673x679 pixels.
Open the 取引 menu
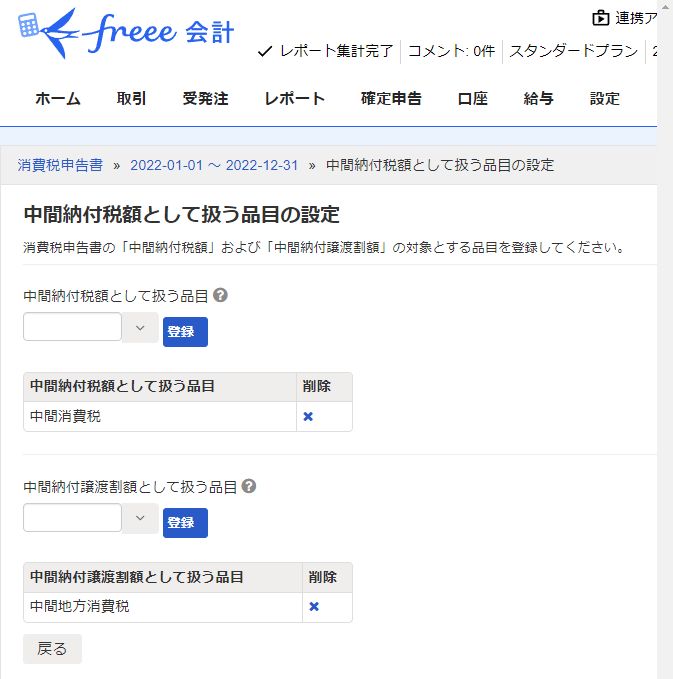point(131,98)
